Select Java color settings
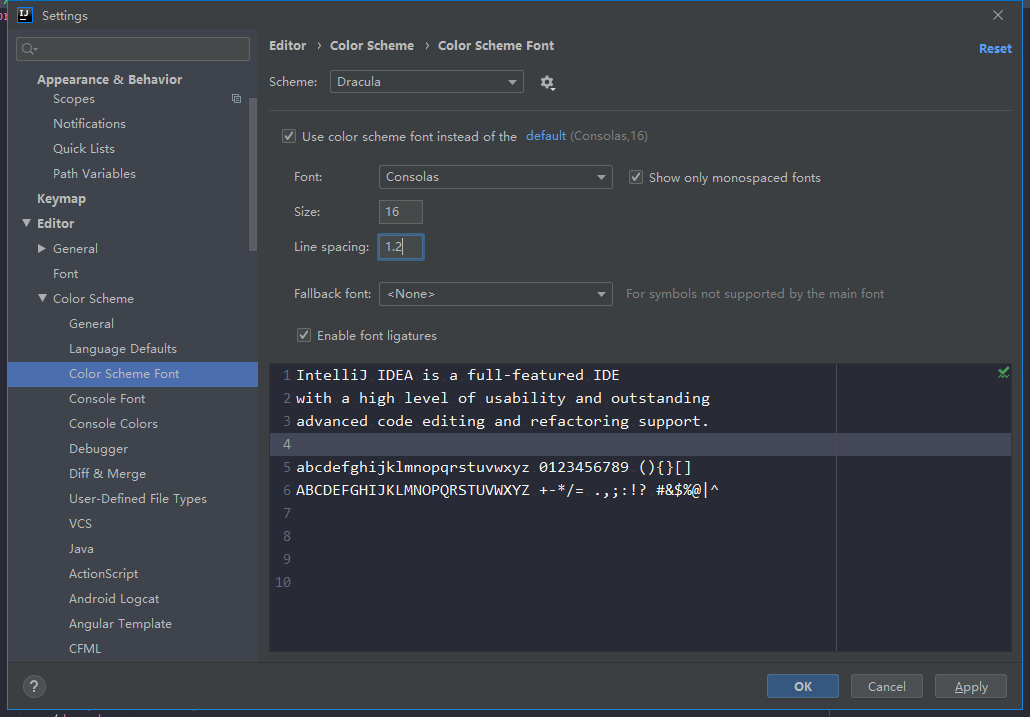This screenshot has height=717, width=1030. click(81, 548)
